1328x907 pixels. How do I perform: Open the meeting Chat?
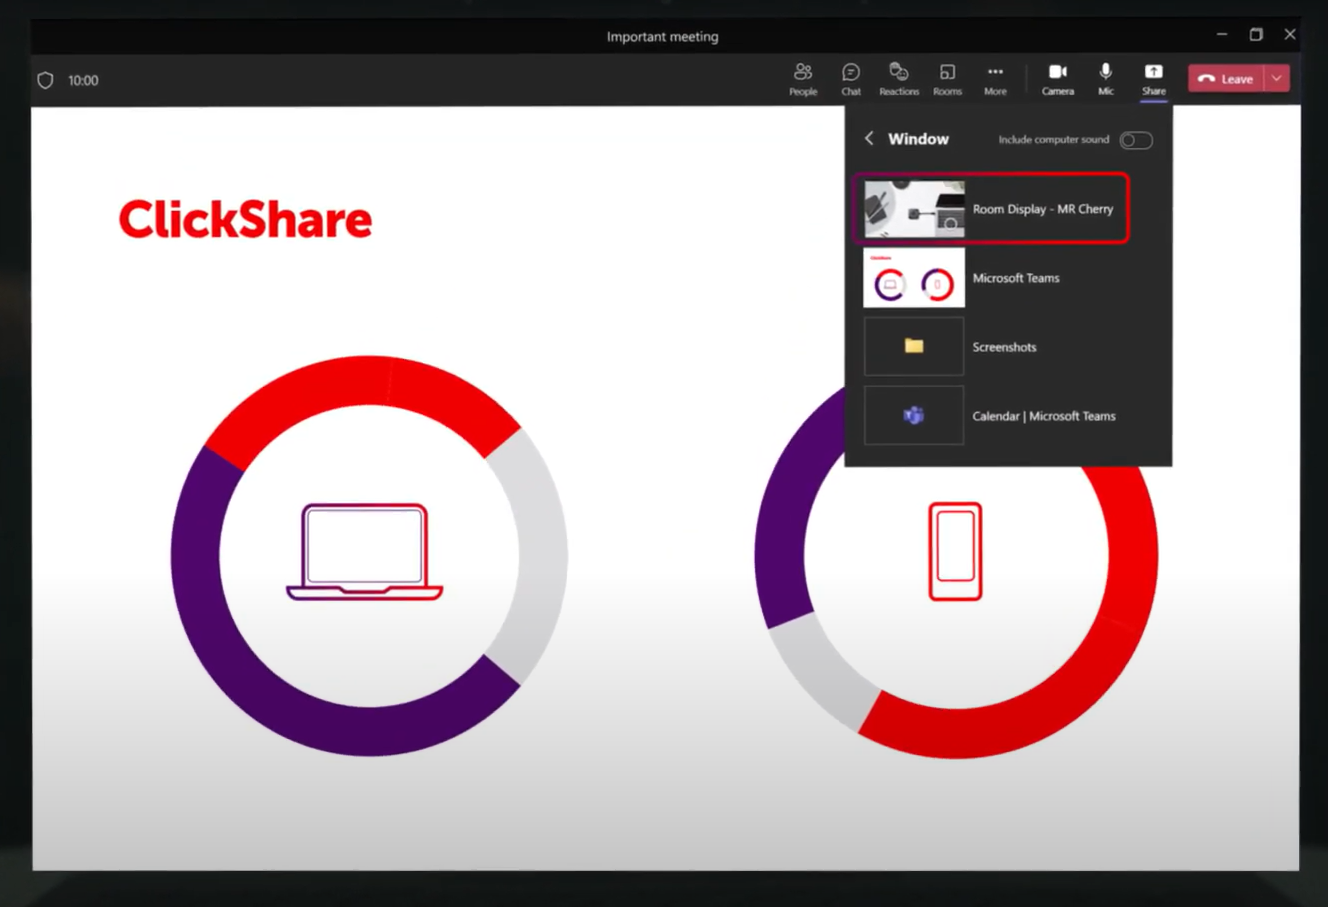coord(851,79)
